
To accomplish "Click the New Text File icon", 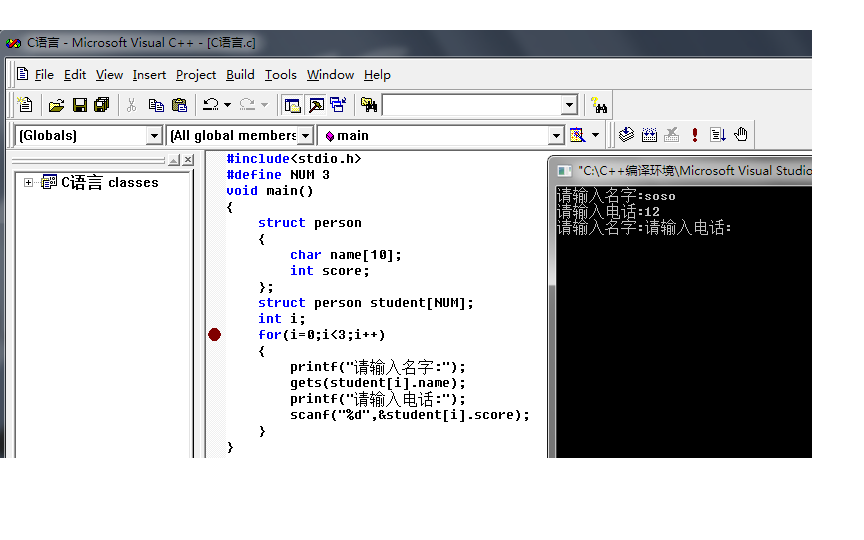I will pos(25,105).
